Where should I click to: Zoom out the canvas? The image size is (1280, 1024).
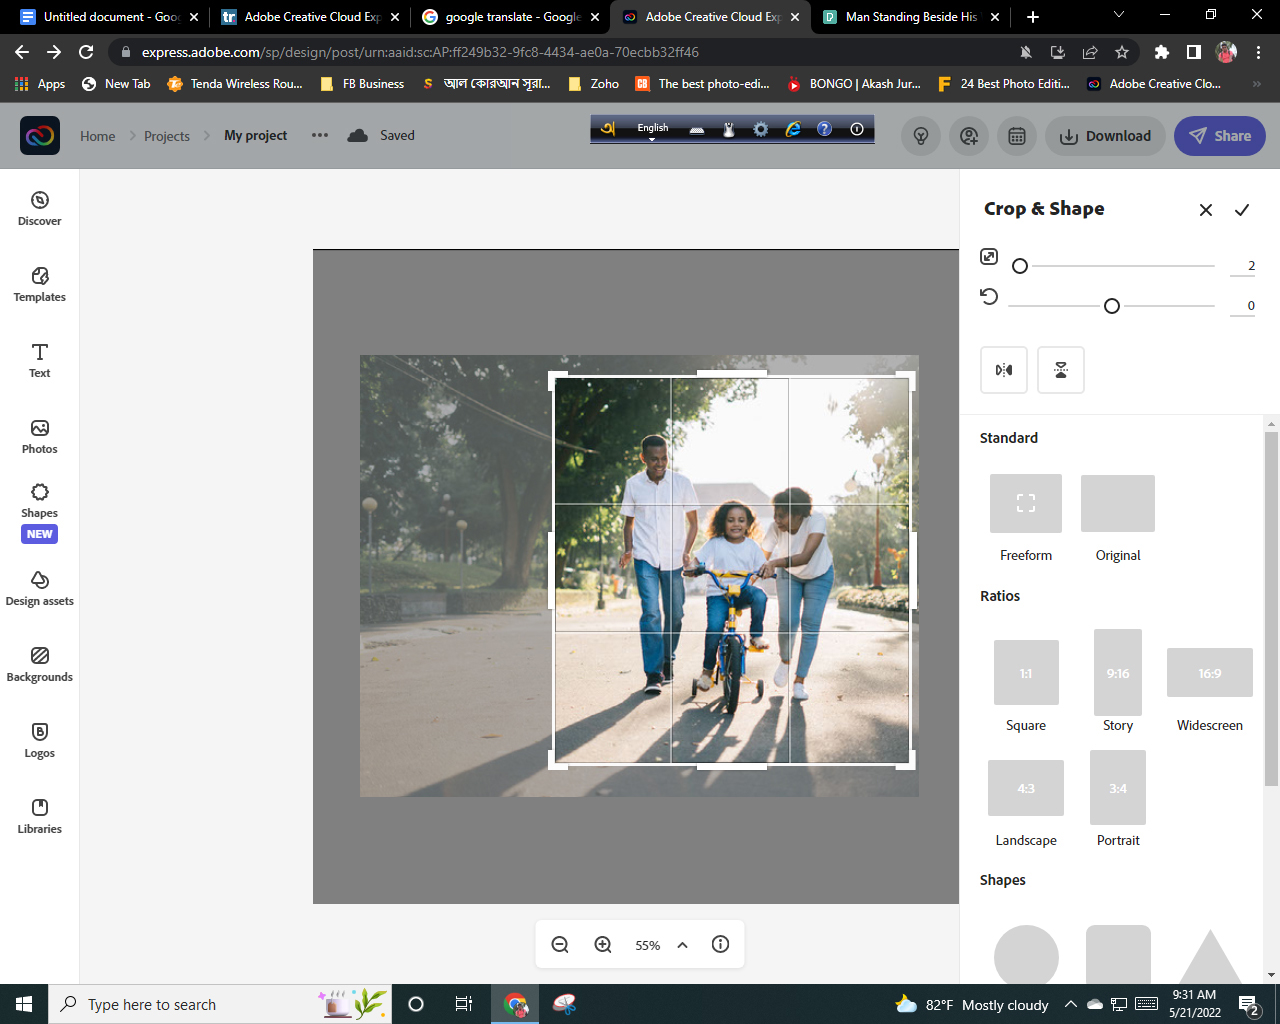560,945
